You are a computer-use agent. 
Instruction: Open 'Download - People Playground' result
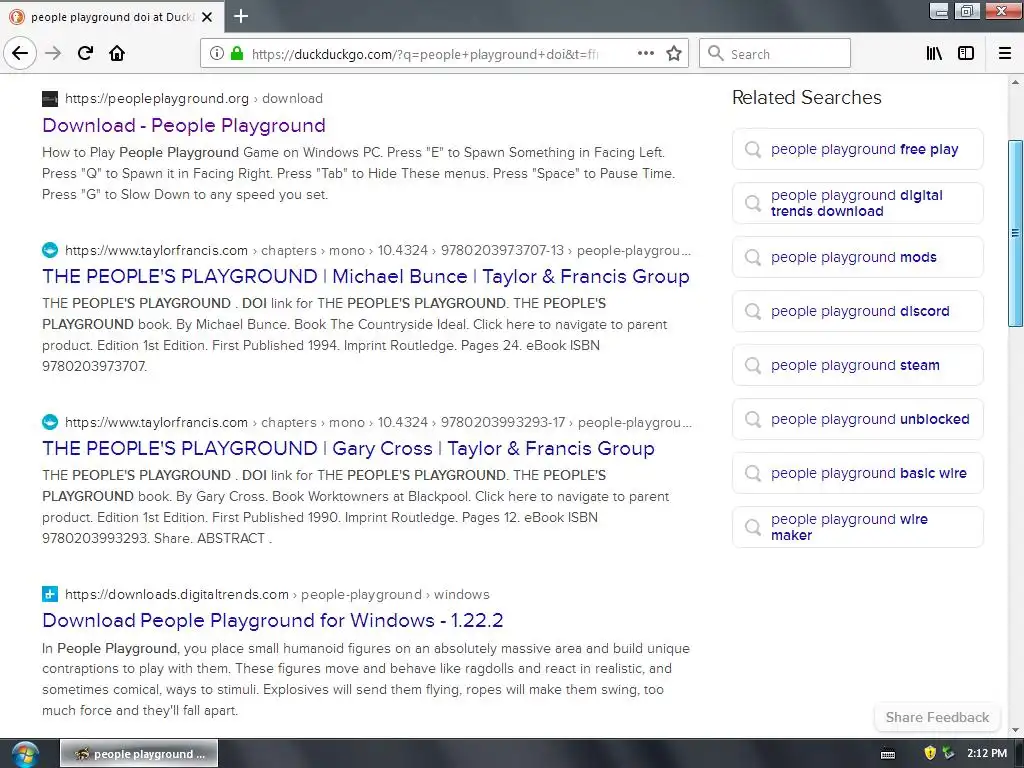pos(184,125)
